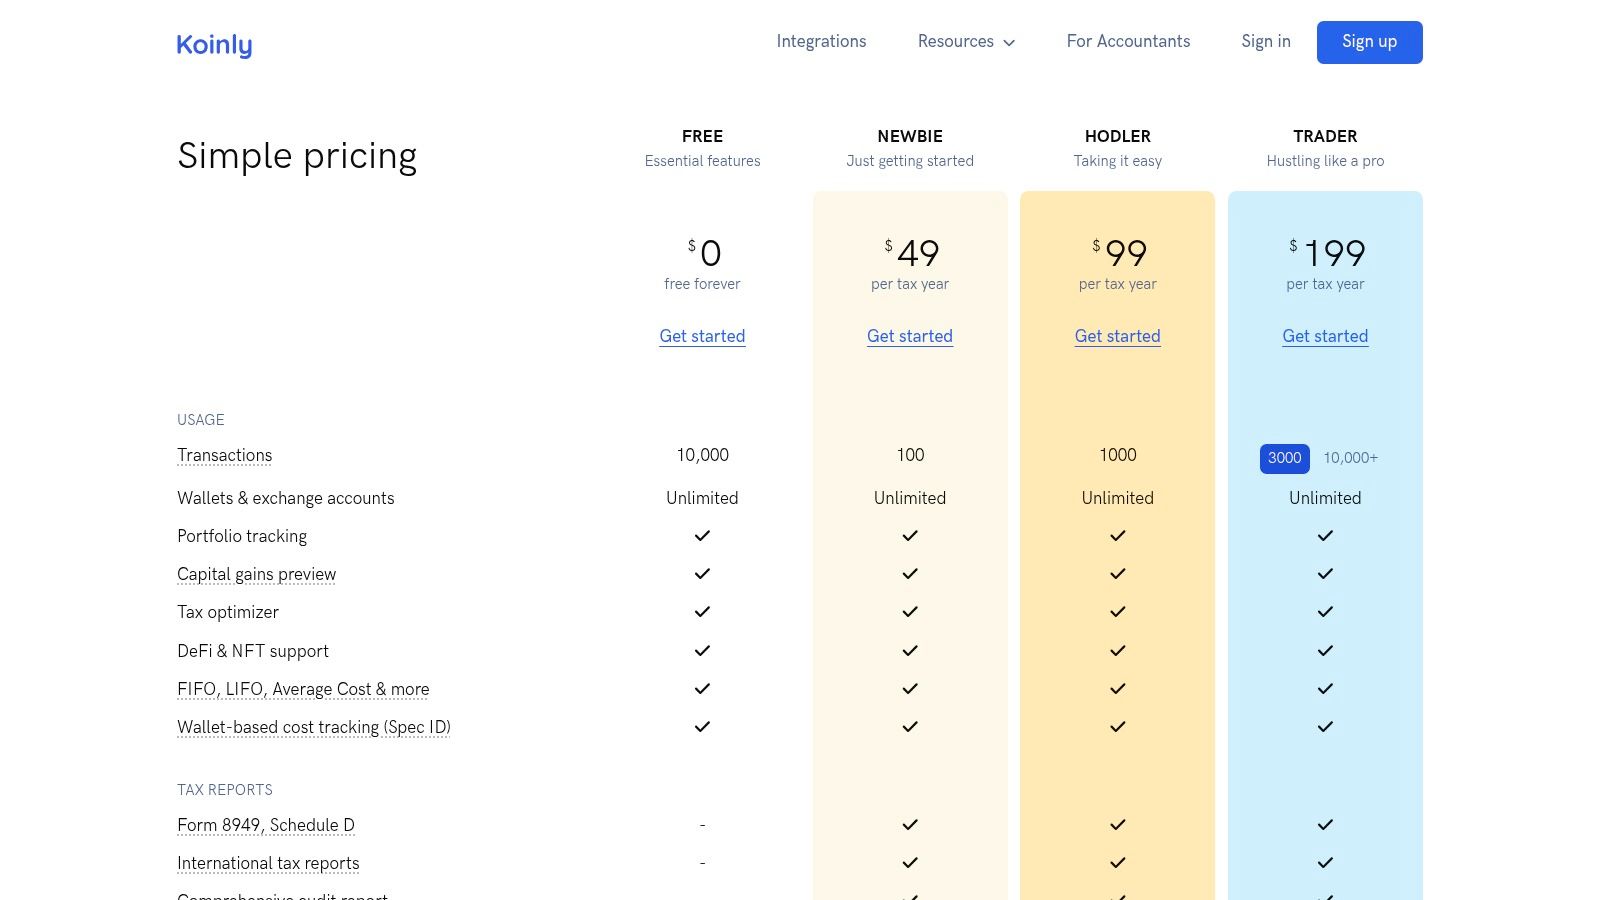1600x900 pixels.
Task: Click the Transactions feature label
Action: [225, 455]
